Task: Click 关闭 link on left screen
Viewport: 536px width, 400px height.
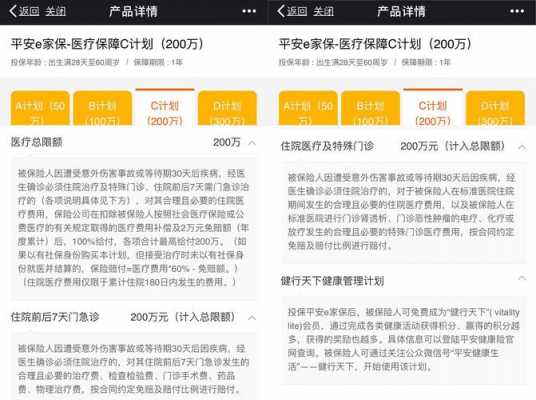Action: [x=55, y=12]
